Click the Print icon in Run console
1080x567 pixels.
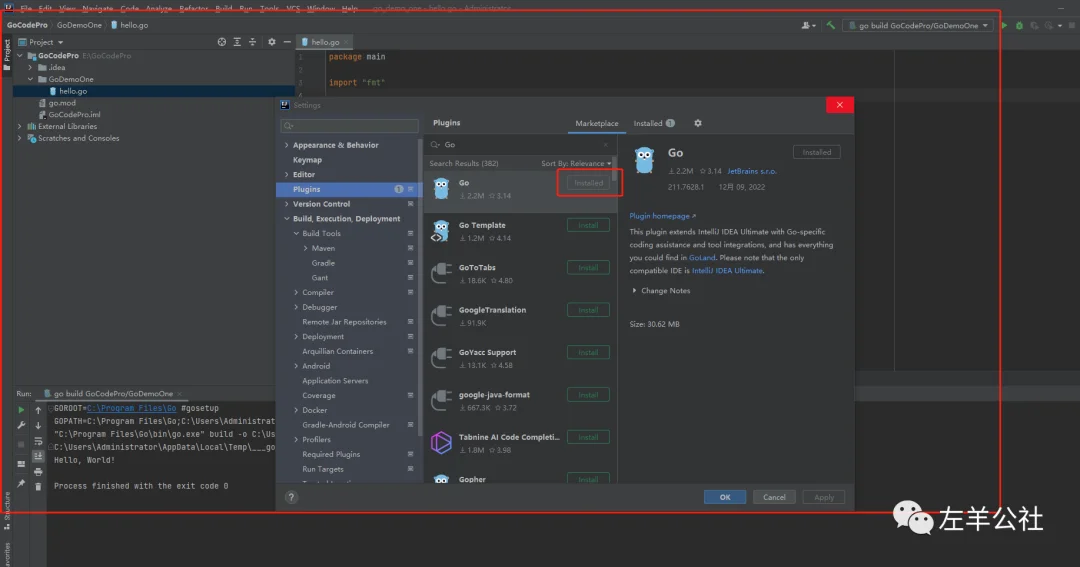[x=38, y=472]
